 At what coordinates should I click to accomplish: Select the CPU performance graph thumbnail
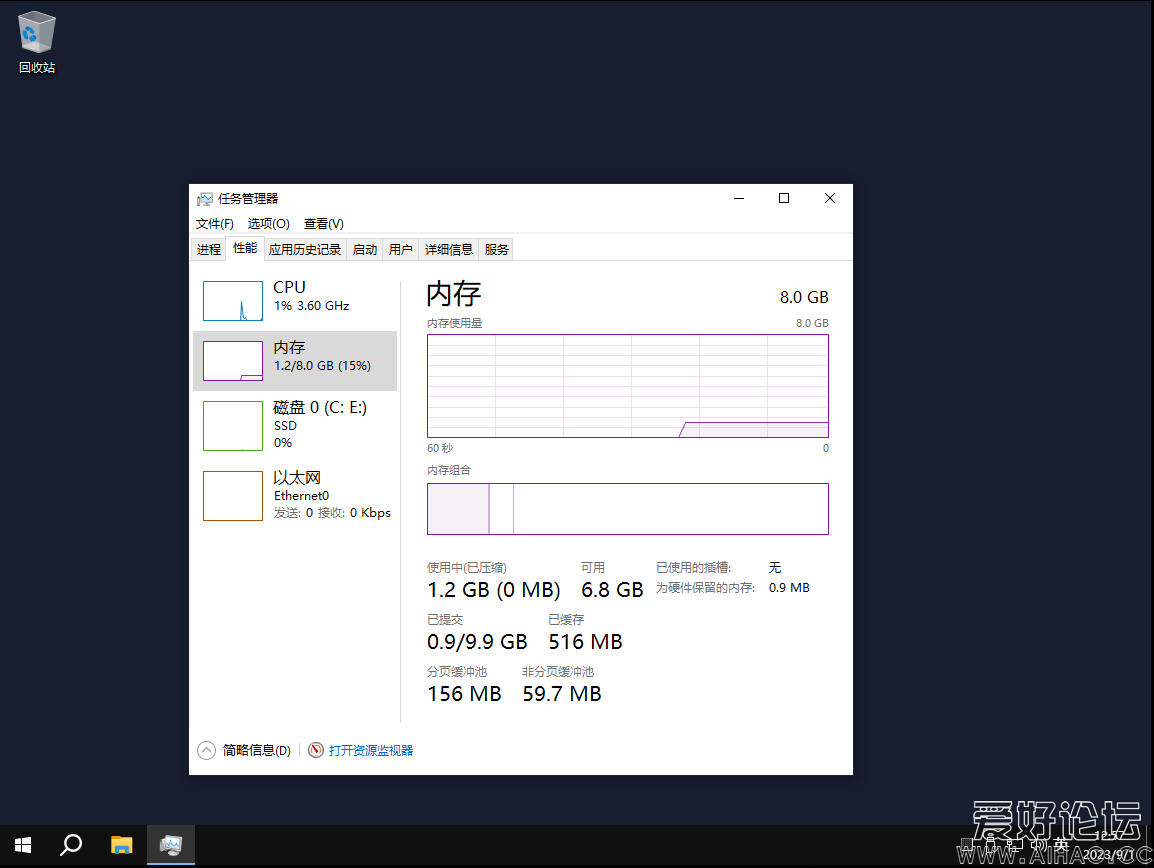[233, 301]
